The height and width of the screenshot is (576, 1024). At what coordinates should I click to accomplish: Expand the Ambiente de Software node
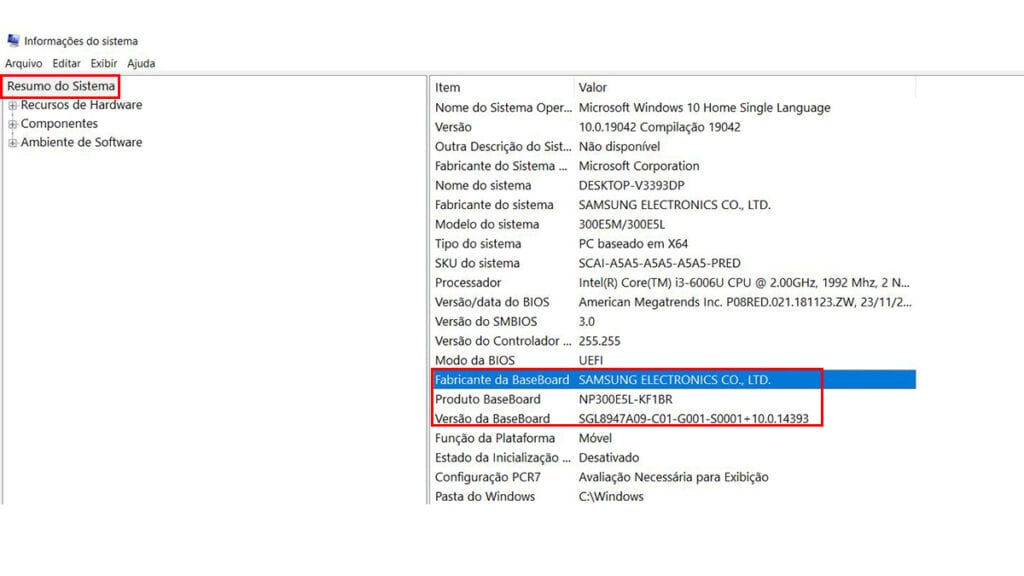[x=12, y=142]
